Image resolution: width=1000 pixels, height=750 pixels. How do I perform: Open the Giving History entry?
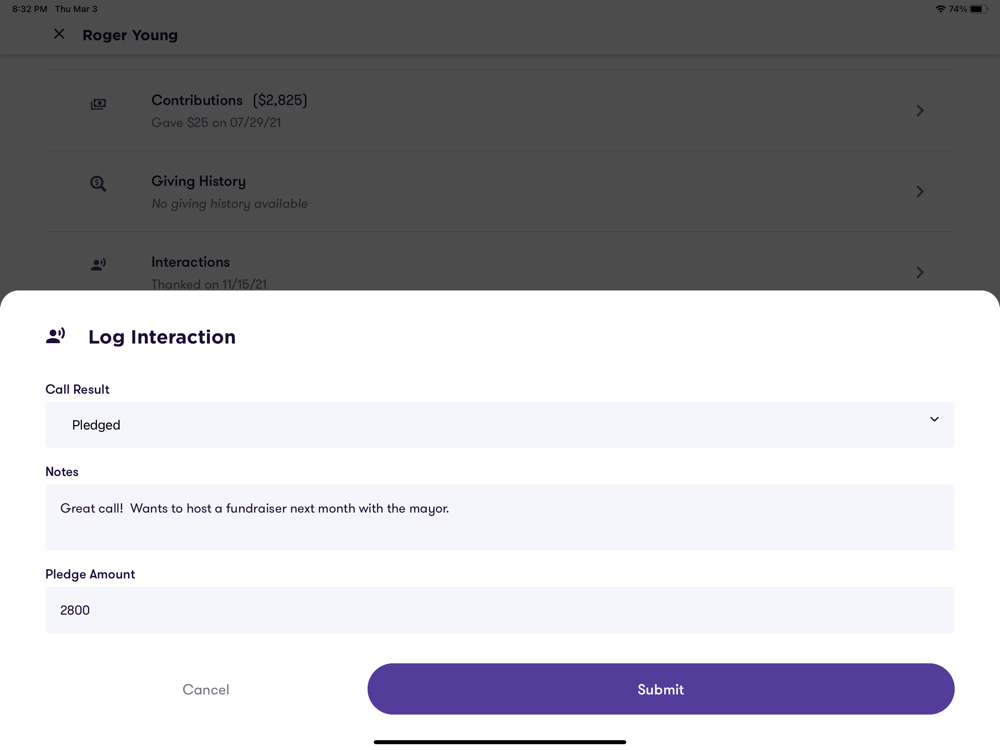pyautogui.click(x=499, y=191)
